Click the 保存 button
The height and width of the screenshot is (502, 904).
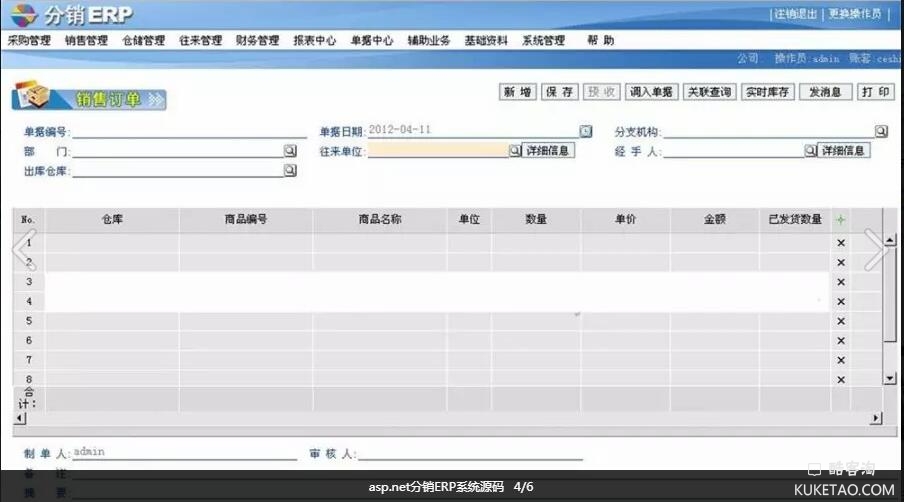(x=559, y=92)
